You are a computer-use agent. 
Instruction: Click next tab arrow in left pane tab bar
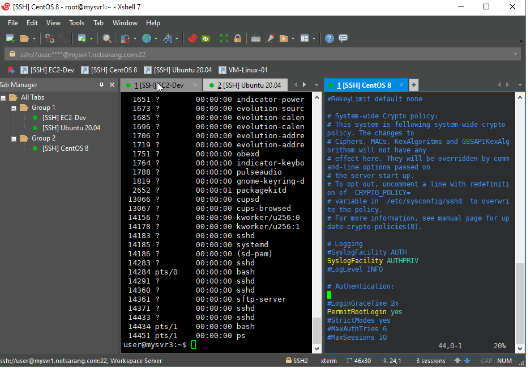[x=304, y=85]
